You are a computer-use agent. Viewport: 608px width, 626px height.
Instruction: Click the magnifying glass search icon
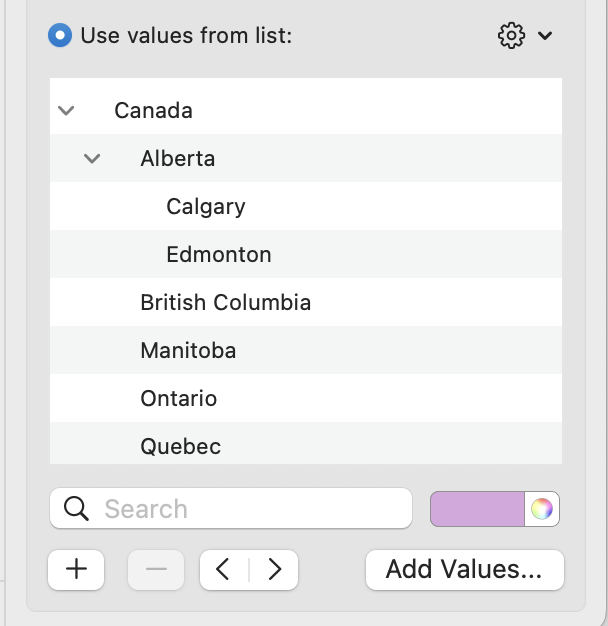click(77, 508)
